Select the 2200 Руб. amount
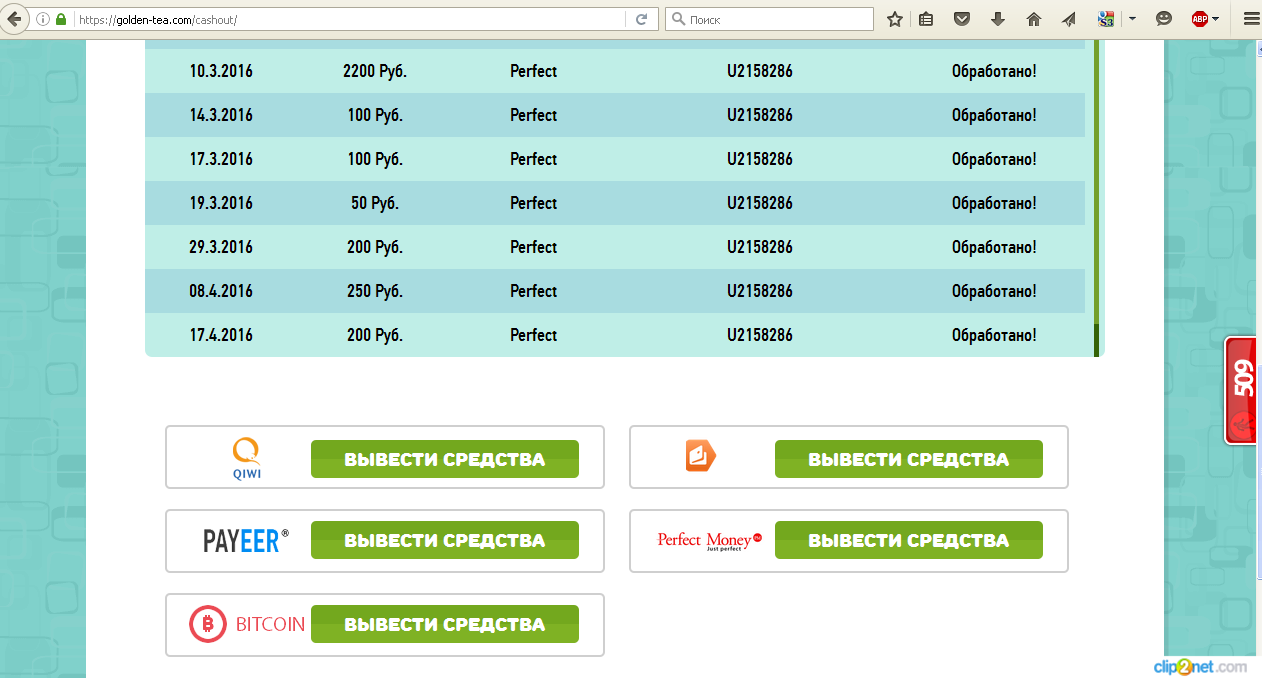Image resolution: width=1262 pixels, height=678 pixels. 375,71
